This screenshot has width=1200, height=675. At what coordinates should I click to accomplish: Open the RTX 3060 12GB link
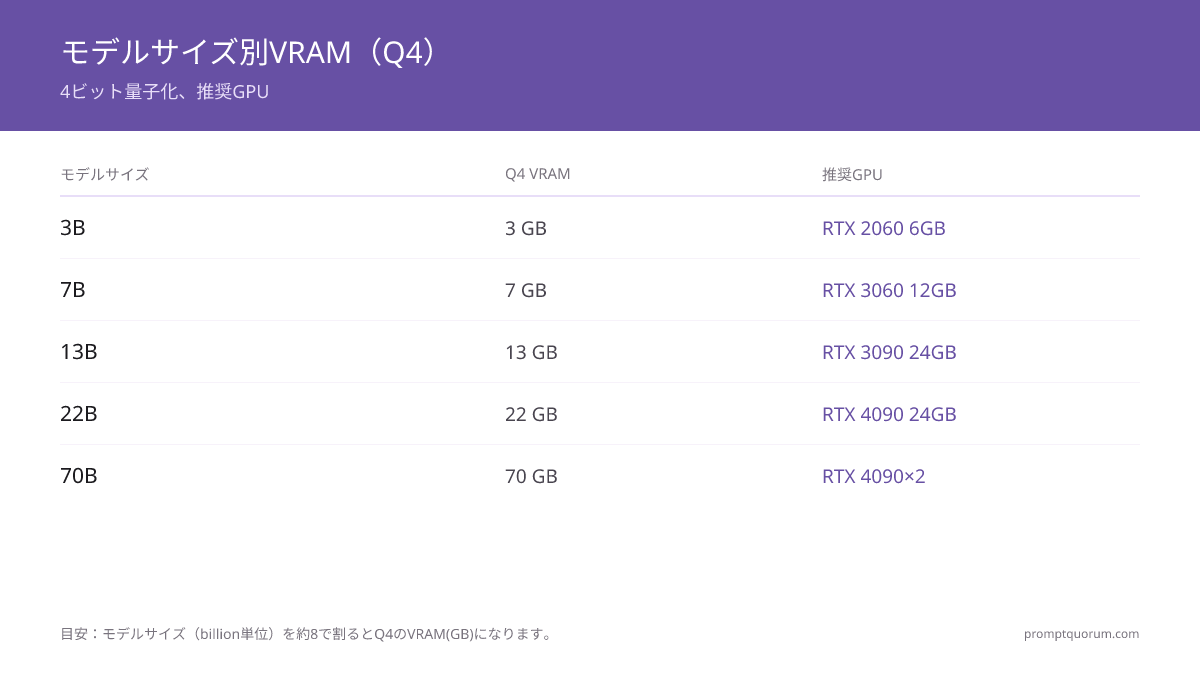(x=889, y=290)
